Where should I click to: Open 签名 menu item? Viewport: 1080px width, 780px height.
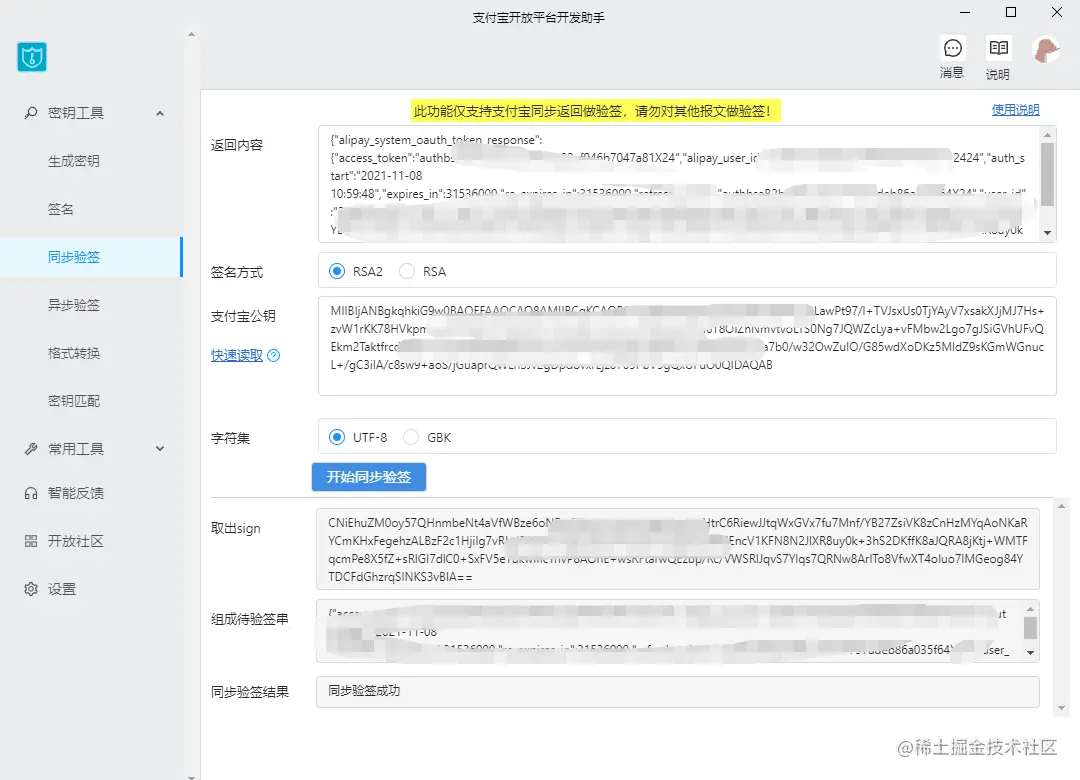coord(61,209)
